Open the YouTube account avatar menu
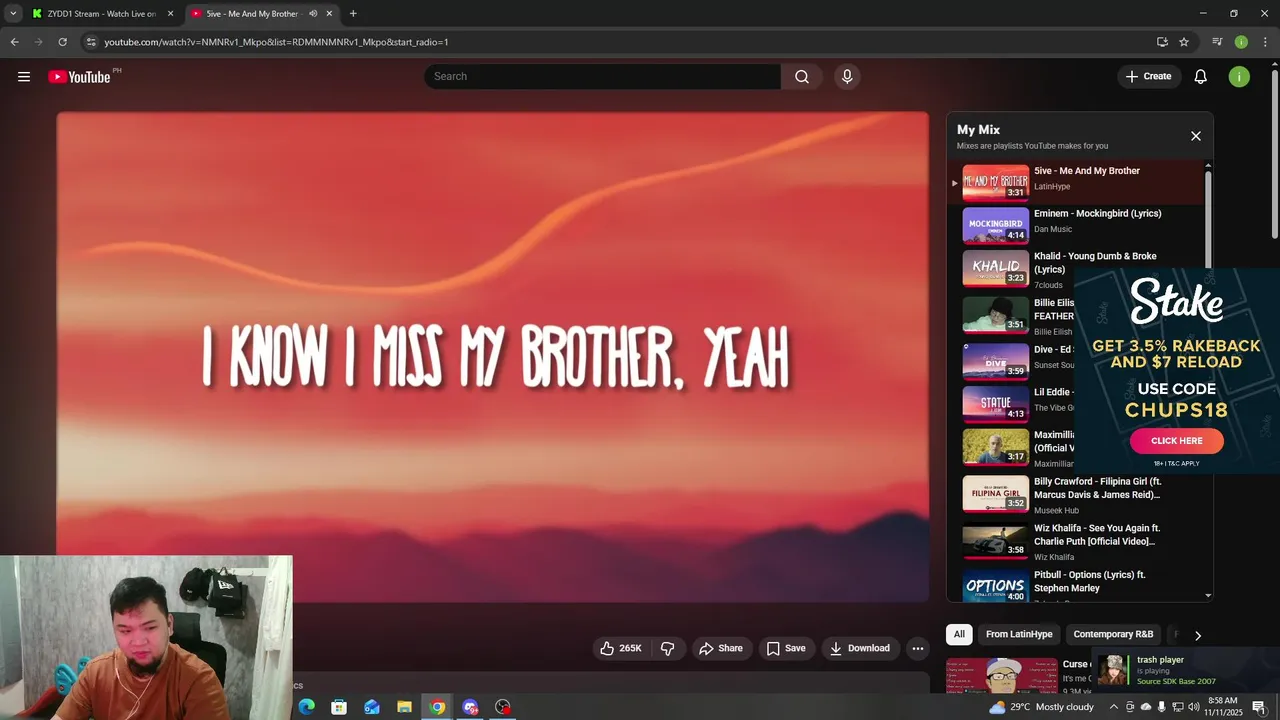Image resolution: width=1280 pixels, height=720 pixels. [x=1239, y=77]
